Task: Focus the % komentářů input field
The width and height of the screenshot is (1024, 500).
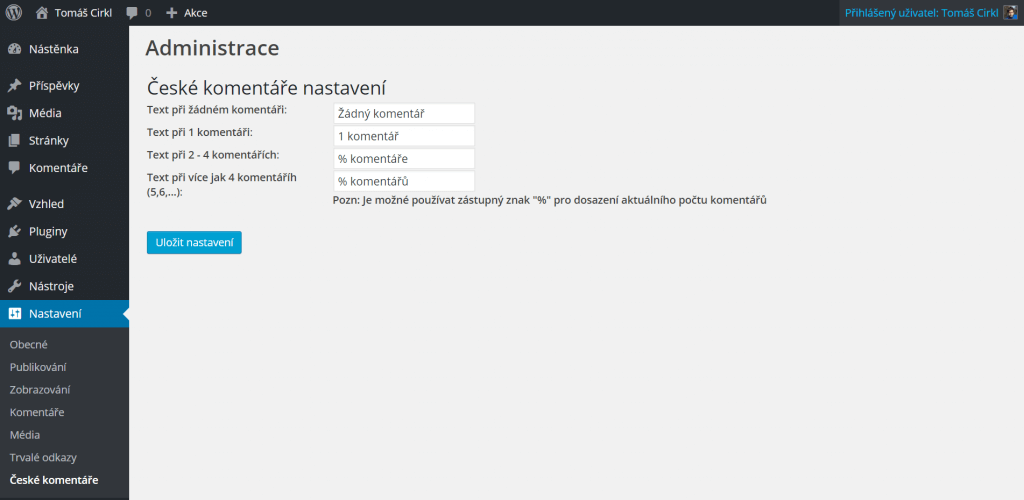Action: click(x=404, y=181)
